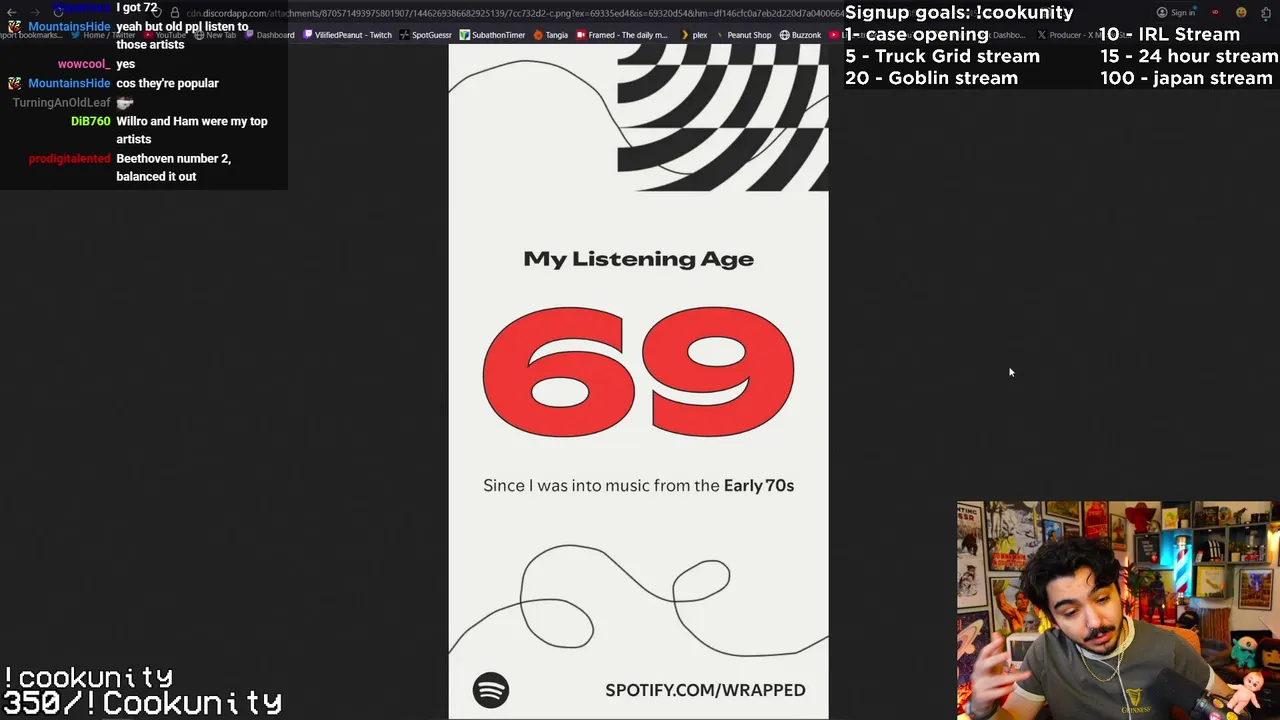Image resolution: width=1280 pixels, height=720 pixels.
Task: Click the '20 - Goblin stream' goal text
Action: tap(931, 78)
